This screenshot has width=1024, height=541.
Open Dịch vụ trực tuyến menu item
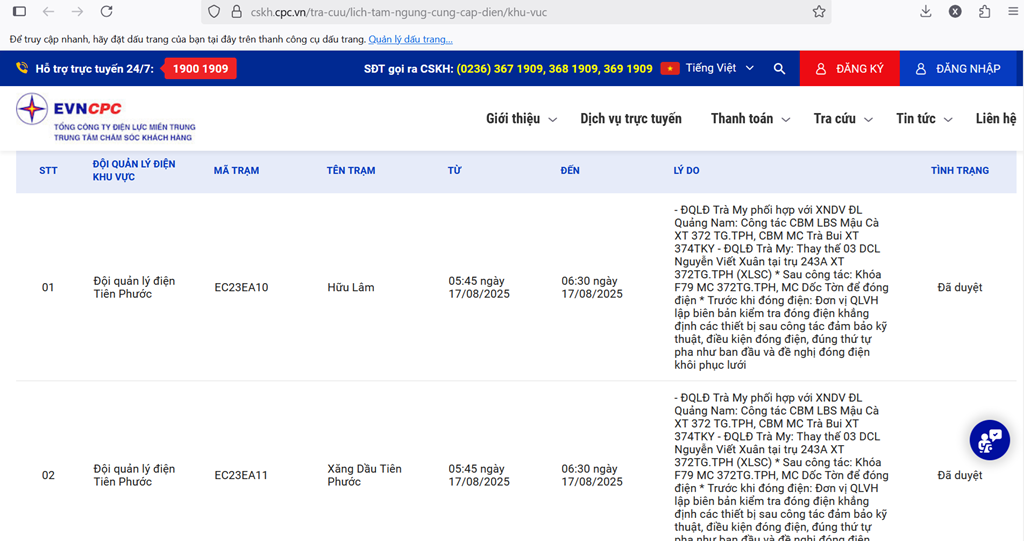(631, 119)
